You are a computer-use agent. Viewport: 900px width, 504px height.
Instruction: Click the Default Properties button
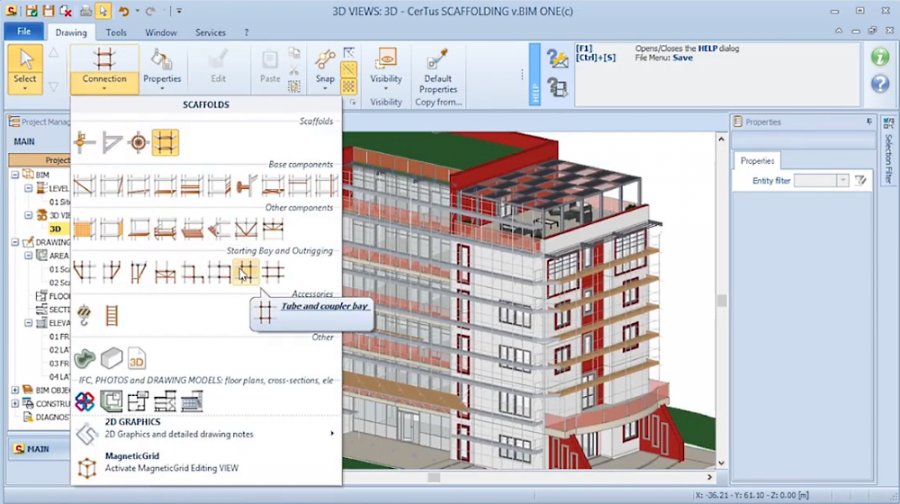pos(438,70)
